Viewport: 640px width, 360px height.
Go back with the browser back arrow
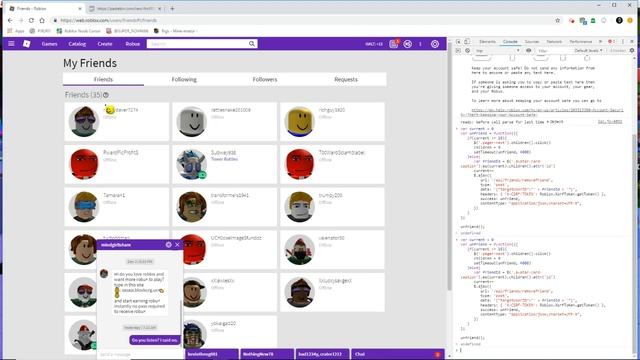[x=10, y=20]
